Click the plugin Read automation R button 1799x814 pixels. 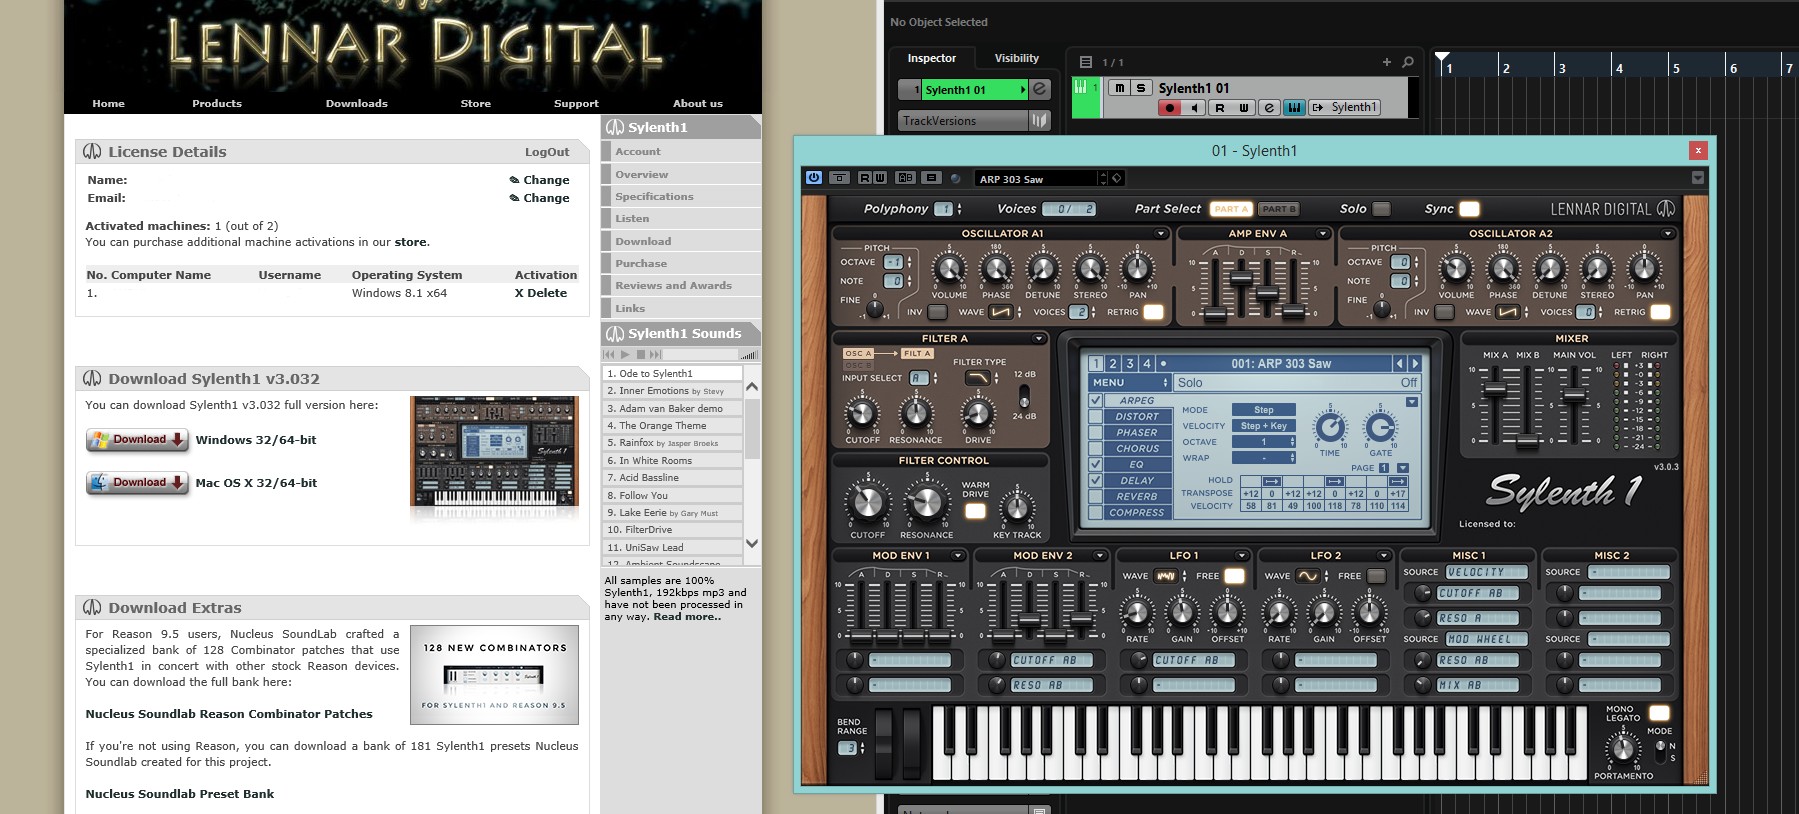point(865,178)
